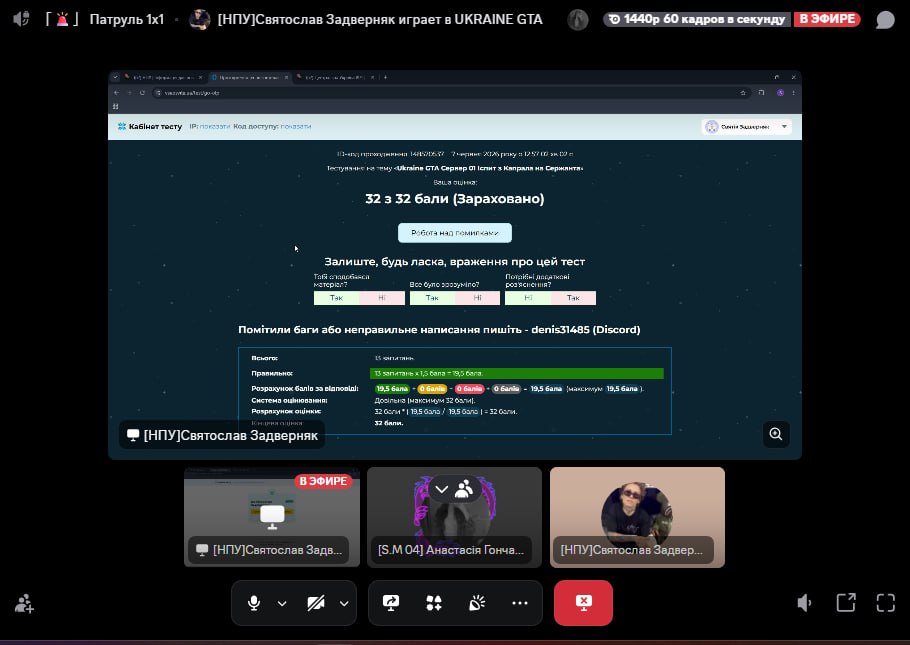The image size is (910, 645).
Task: Open the apps grid in bookmarks bar
Action: (115, 107)
